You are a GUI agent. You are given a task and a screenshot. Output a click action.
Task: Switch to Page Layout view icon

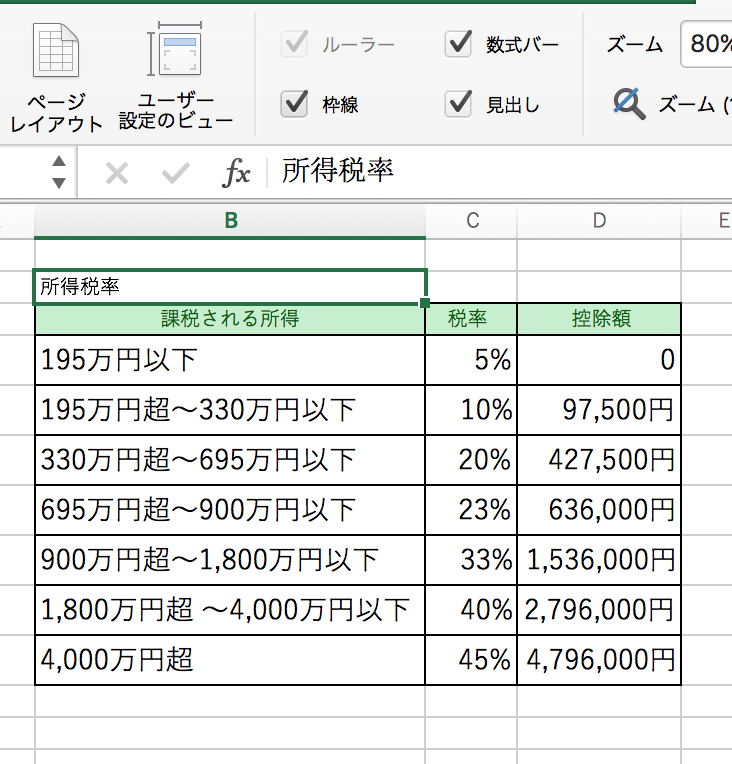pyautogui.click(x=56, y=50)
